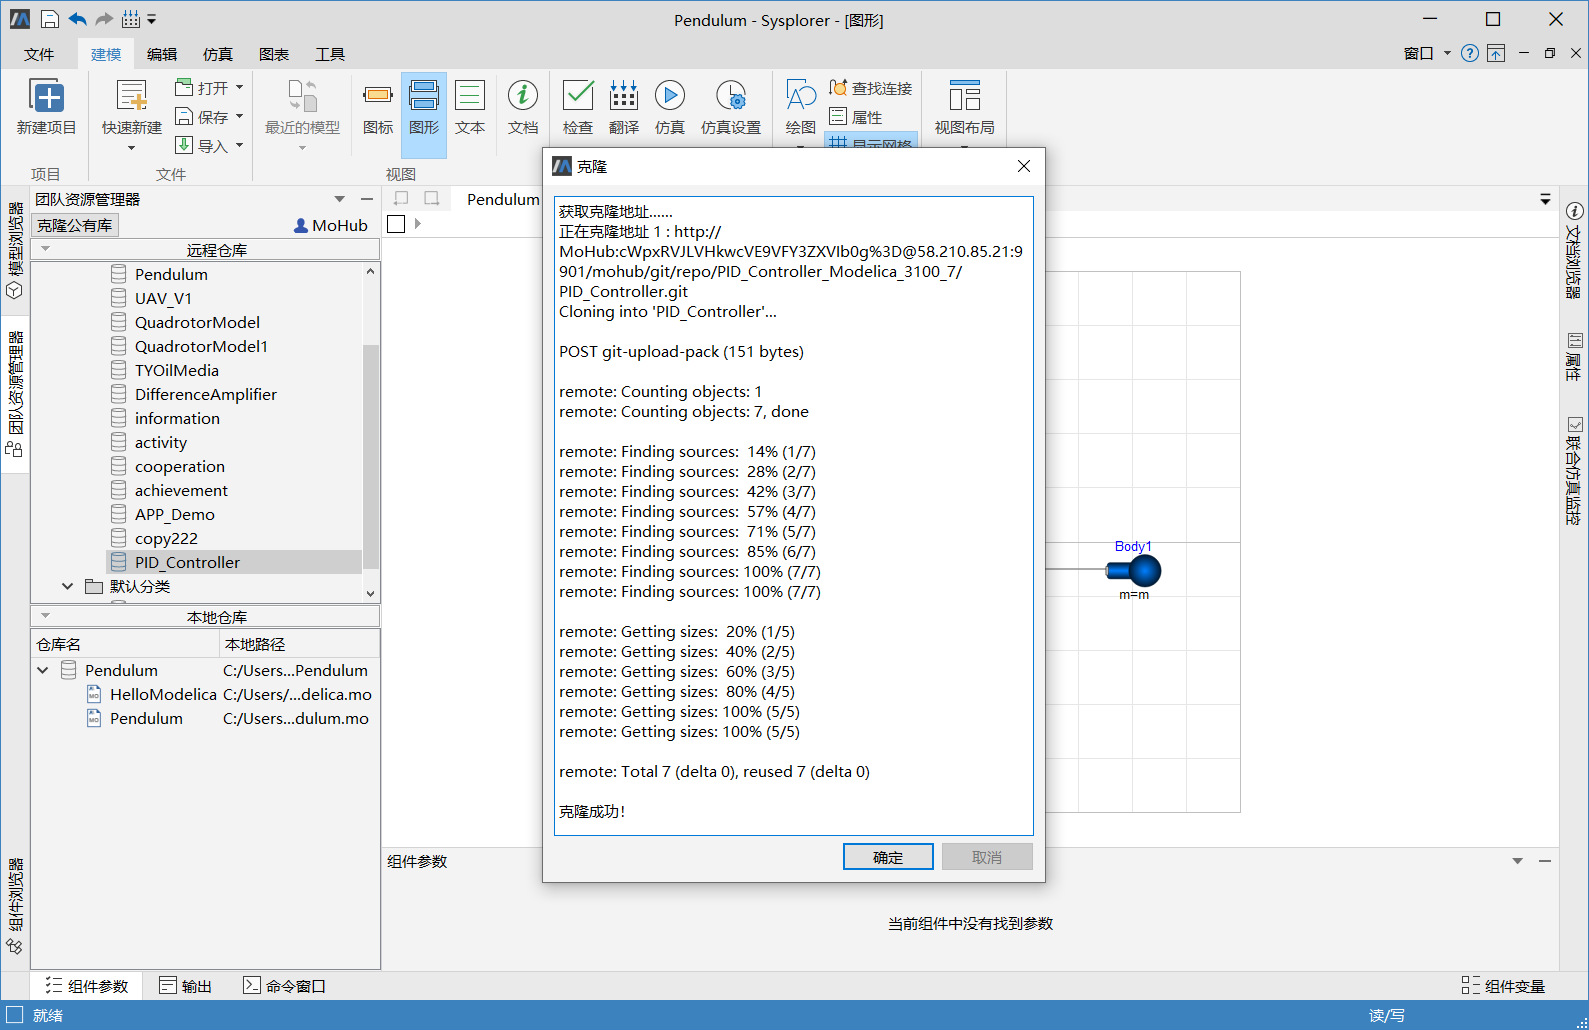Switch to the 仿真 ribbon tab
Screen dimensions: 1589x1030
point(218,54)
